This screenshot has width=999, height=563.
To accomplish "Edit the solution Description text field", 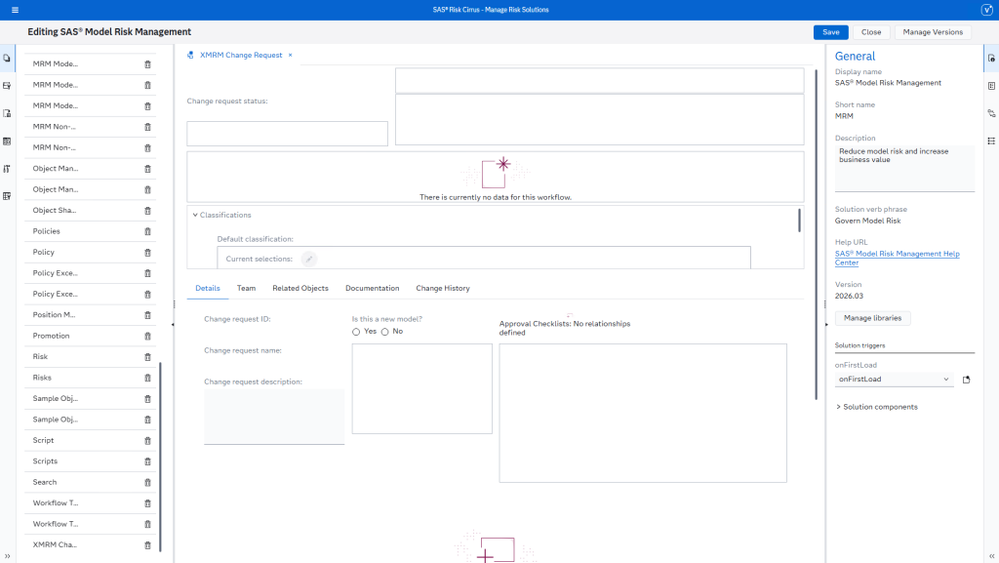I will coord(905,168).
